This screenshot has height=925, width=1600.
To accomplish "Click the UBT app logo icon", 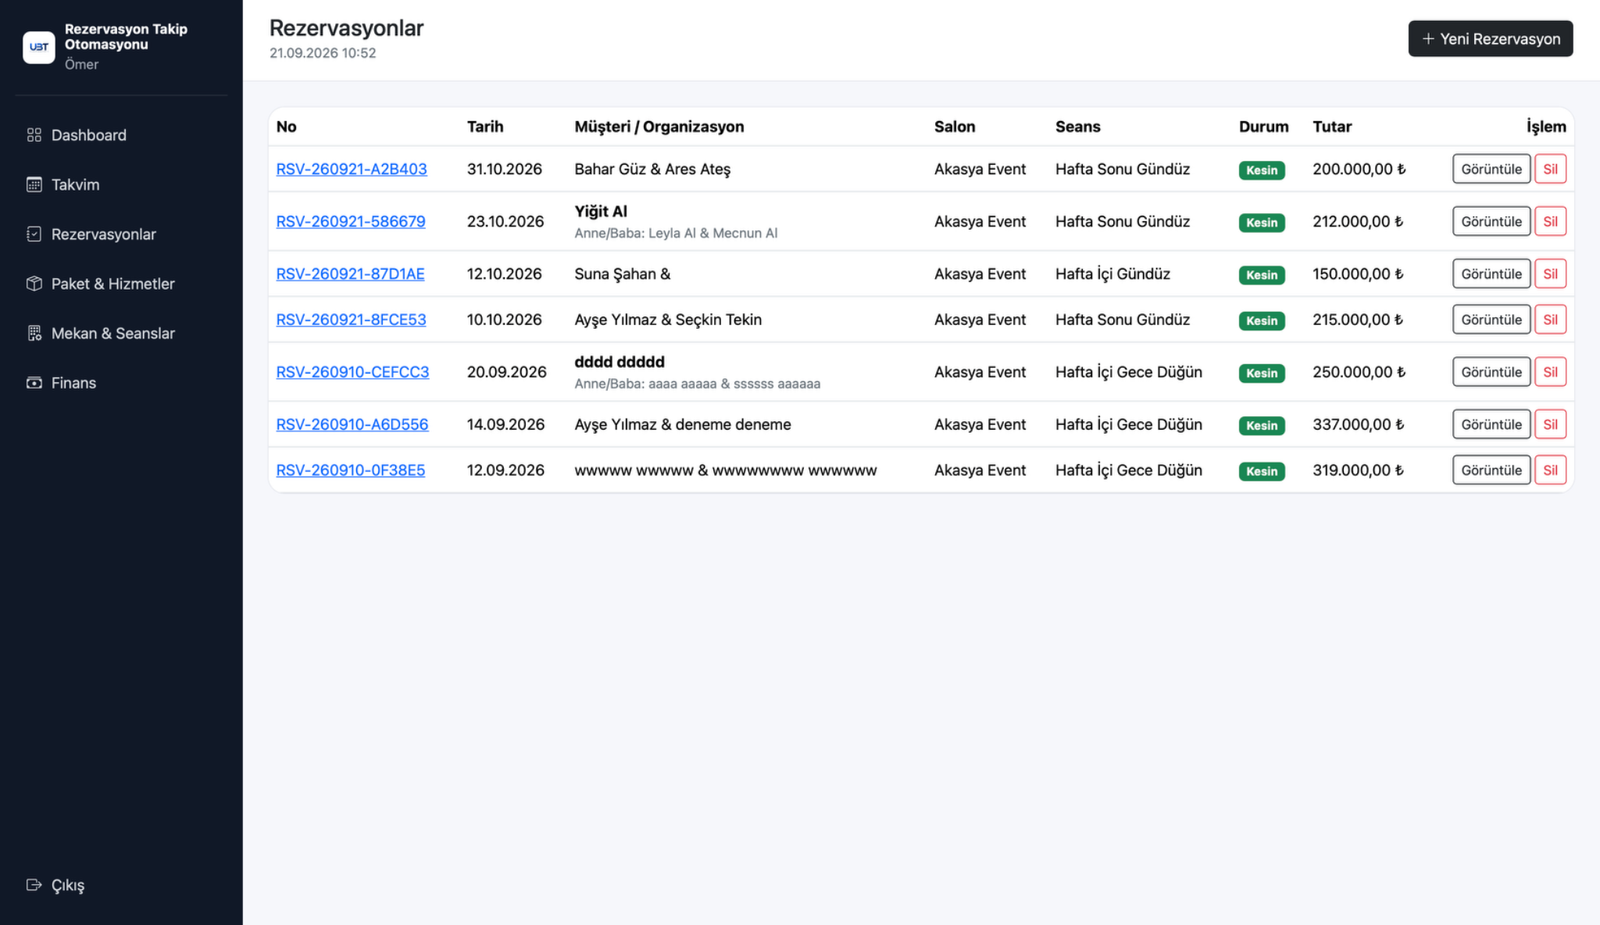I will coord(39,47).
